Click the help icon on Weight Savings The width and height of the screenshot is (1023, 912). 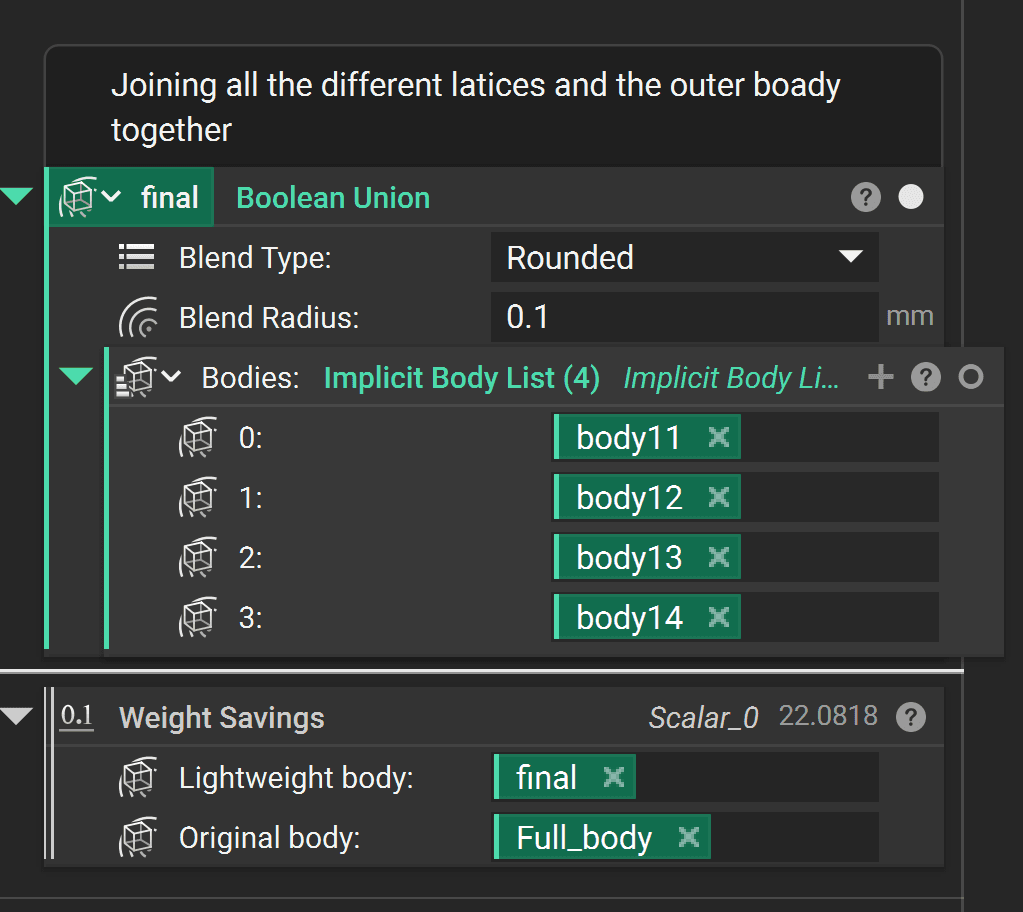click(910, 716)
